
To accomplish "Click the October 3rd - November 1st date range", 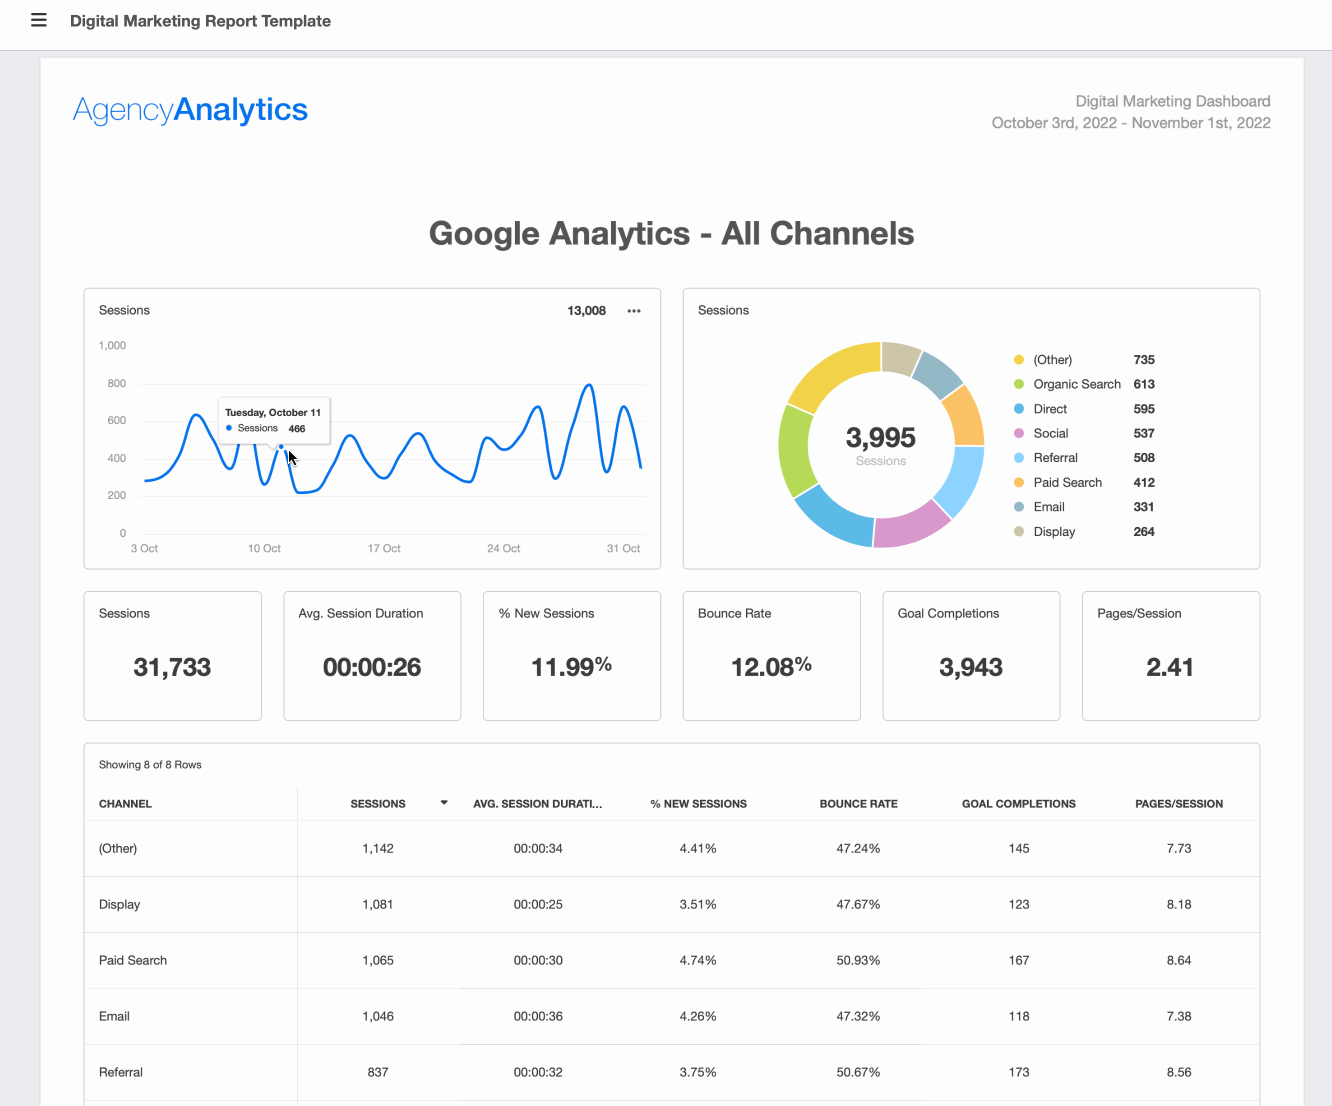I will click(1131, 122).
